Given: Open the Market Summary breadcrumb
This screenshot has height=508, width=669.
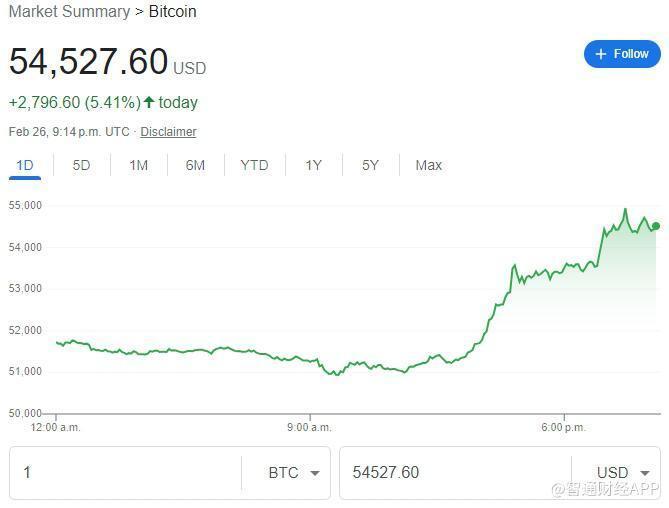Looking at the screenshot, I should pyautogui.click(x=69, y=12).
